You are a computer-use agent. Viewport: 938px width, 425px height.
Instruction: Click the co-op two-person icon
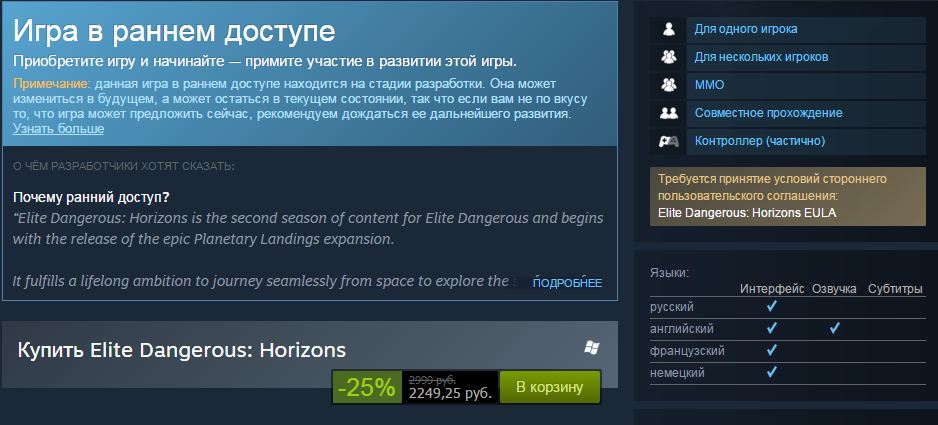pyautogui.click(x=668, y=113)
